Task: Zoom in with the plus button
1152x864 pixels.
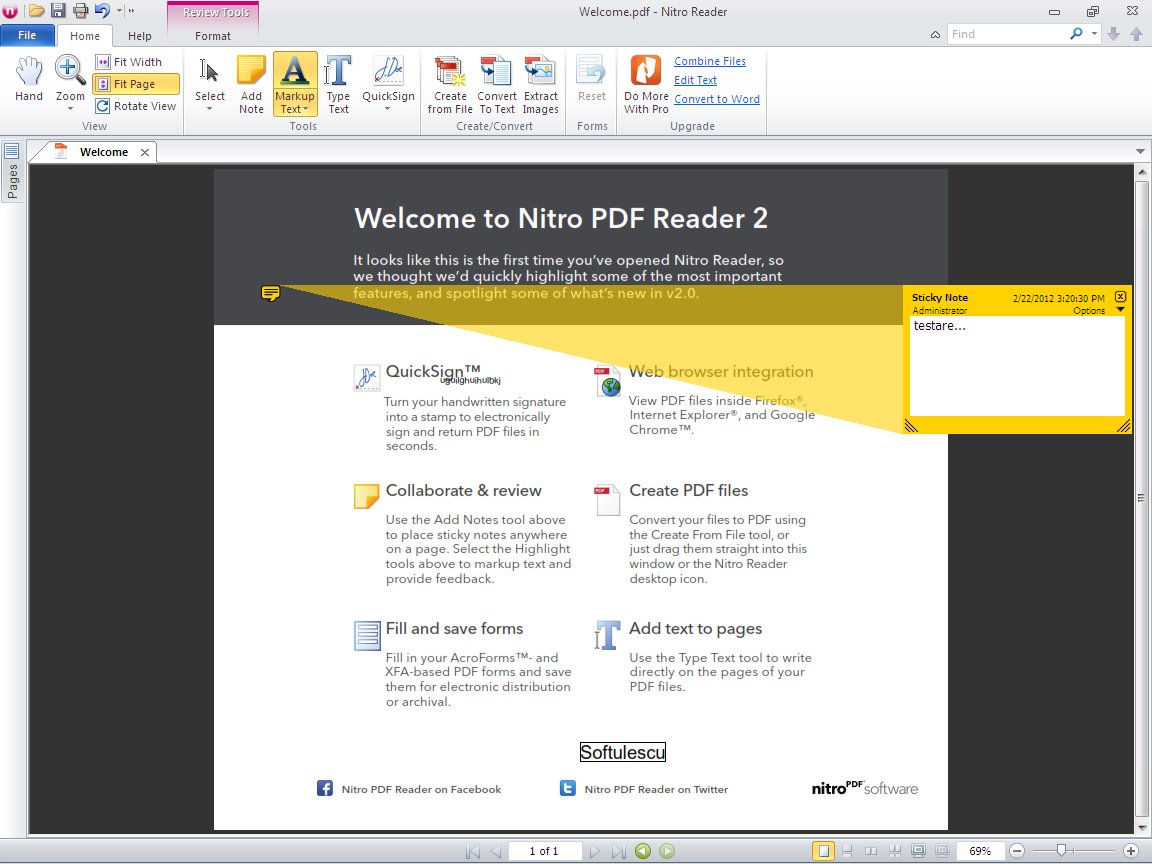Action: [1131, 851]
